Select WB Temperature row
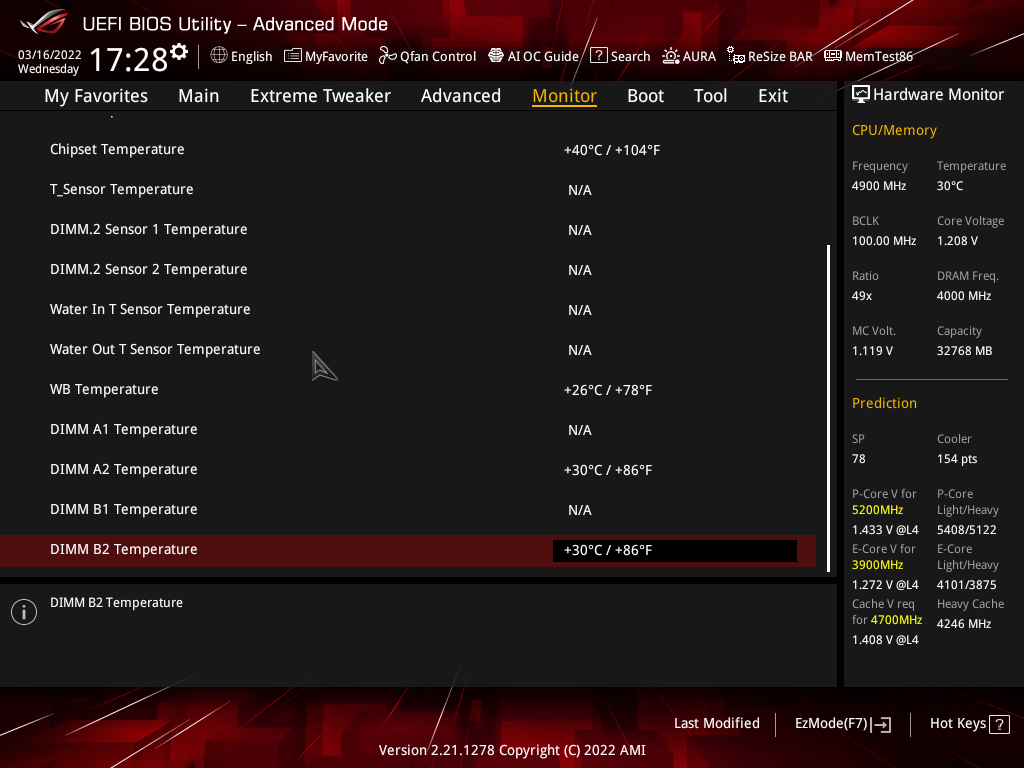Screen dimensions: 1024x768 408,389
